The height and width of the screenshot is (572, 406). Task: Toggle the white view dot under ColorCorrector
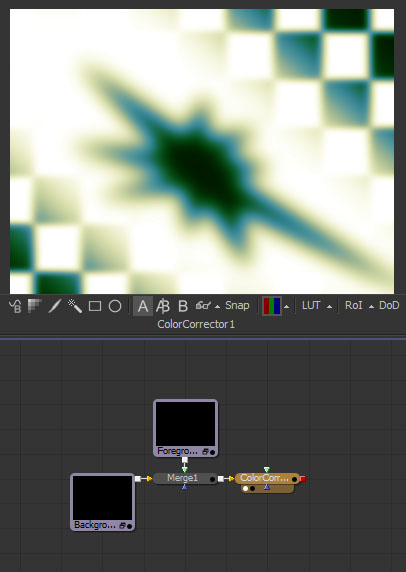click(x=245, y=488)
